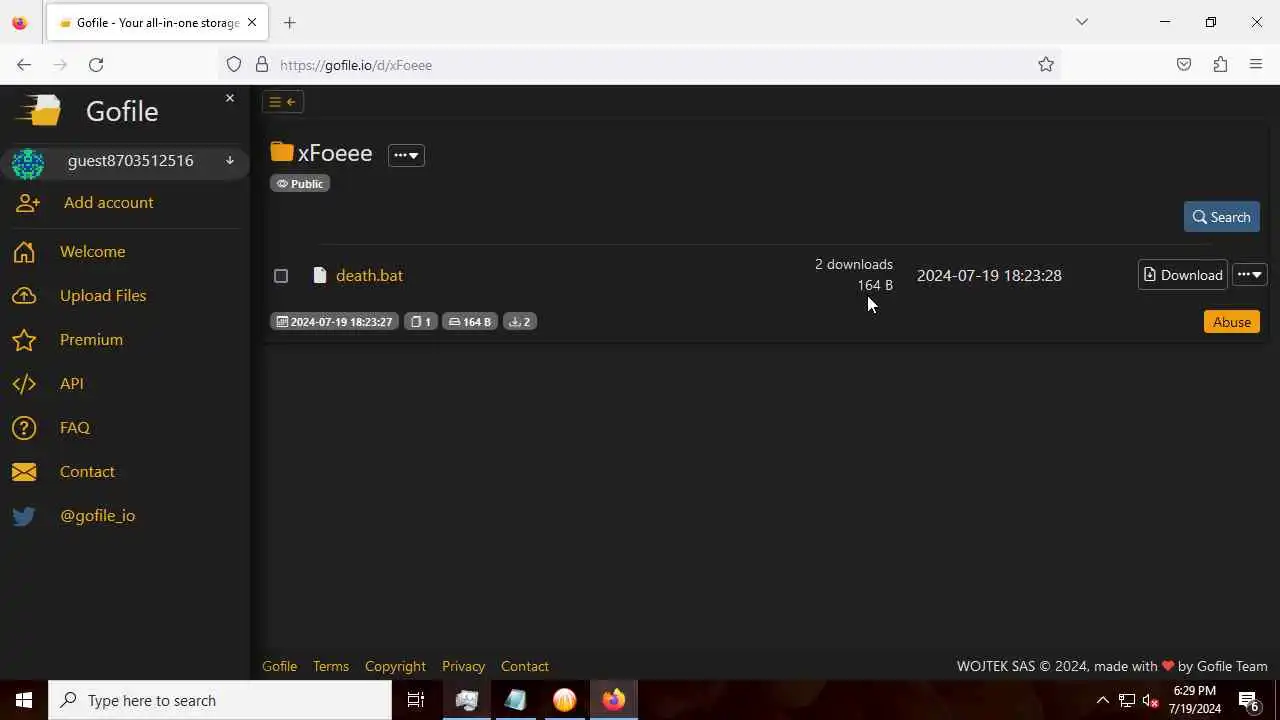
Task: Expand the xFoeee folder options dropdown
Action: pyautogui.click(x=406, y=155)
